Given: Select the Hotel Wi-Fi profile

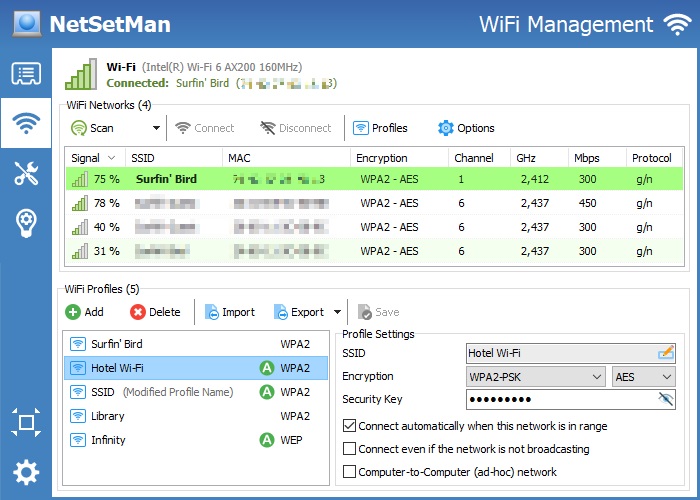Looking at the screenshot, I should pos(196,368).
